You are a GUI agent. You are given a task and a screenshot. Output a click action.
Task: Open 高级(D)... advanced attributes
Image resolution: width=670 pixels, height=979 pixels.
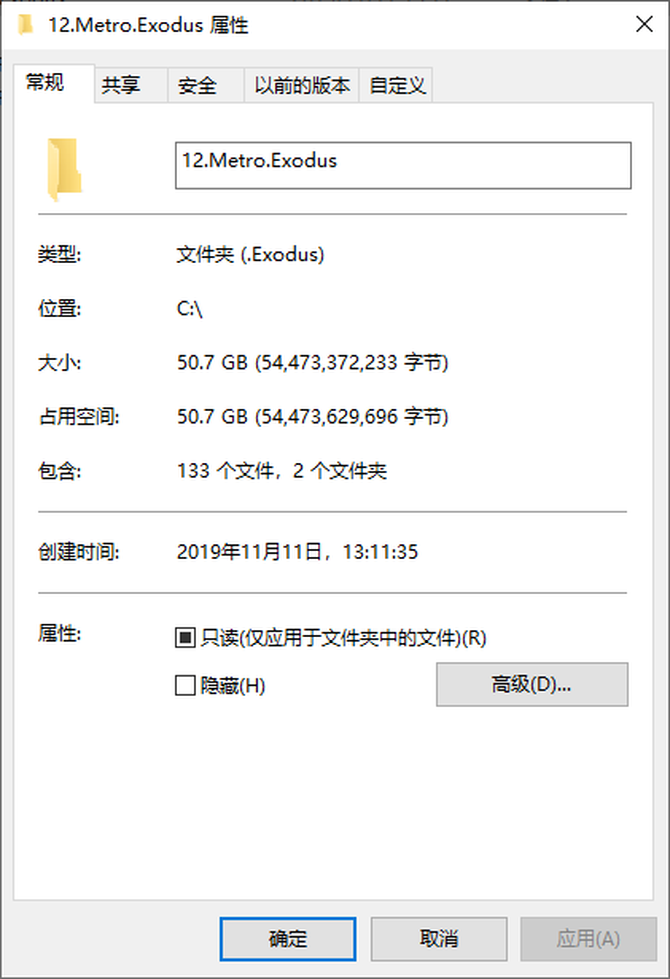pos(532,684)
